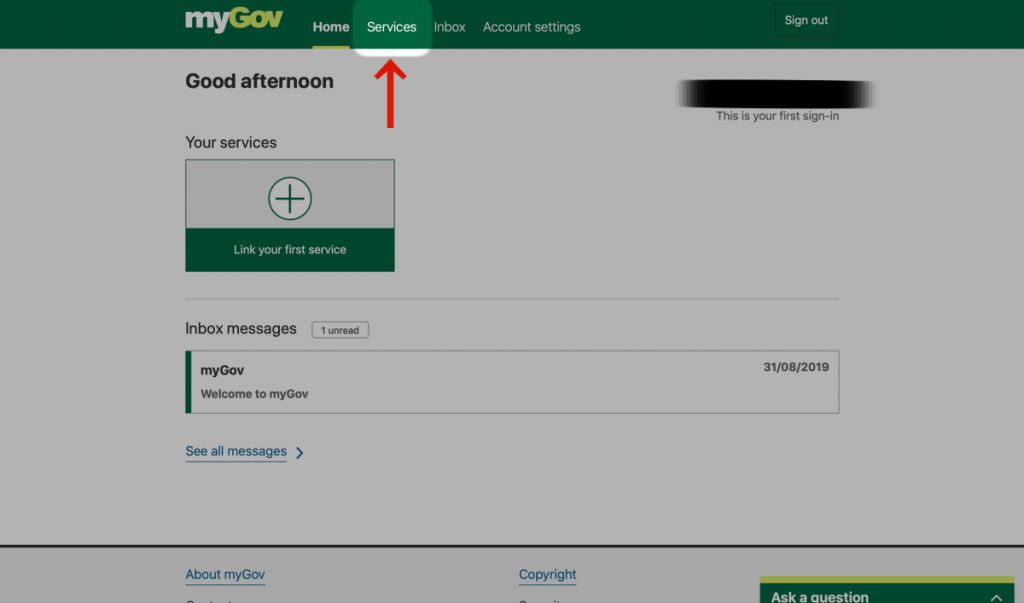1024x603 pixels.
Task: Open Account settings in the navigation bar
Action: click(531, 27)
